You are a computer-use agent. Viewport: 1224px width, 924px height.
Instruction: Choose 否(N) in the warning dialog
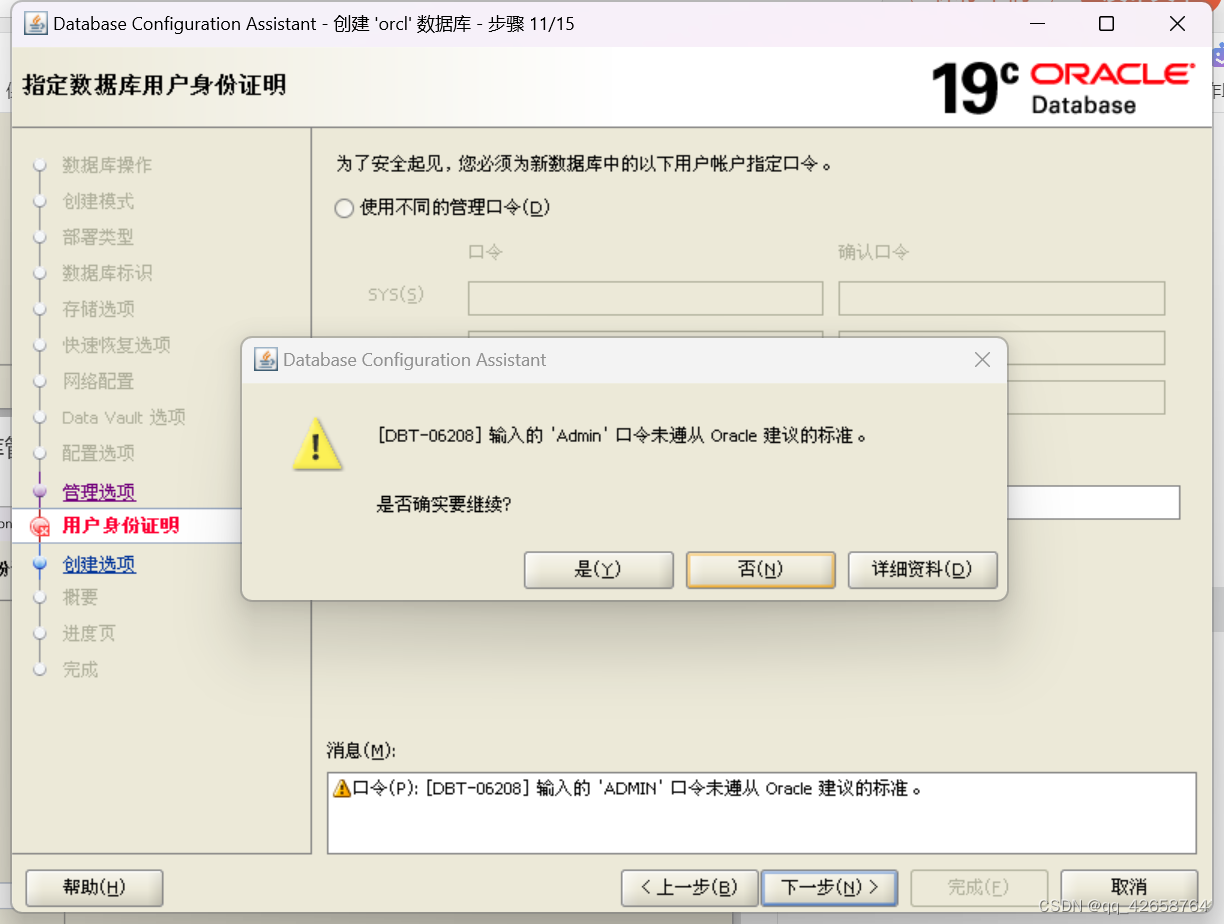coord(760,570)
